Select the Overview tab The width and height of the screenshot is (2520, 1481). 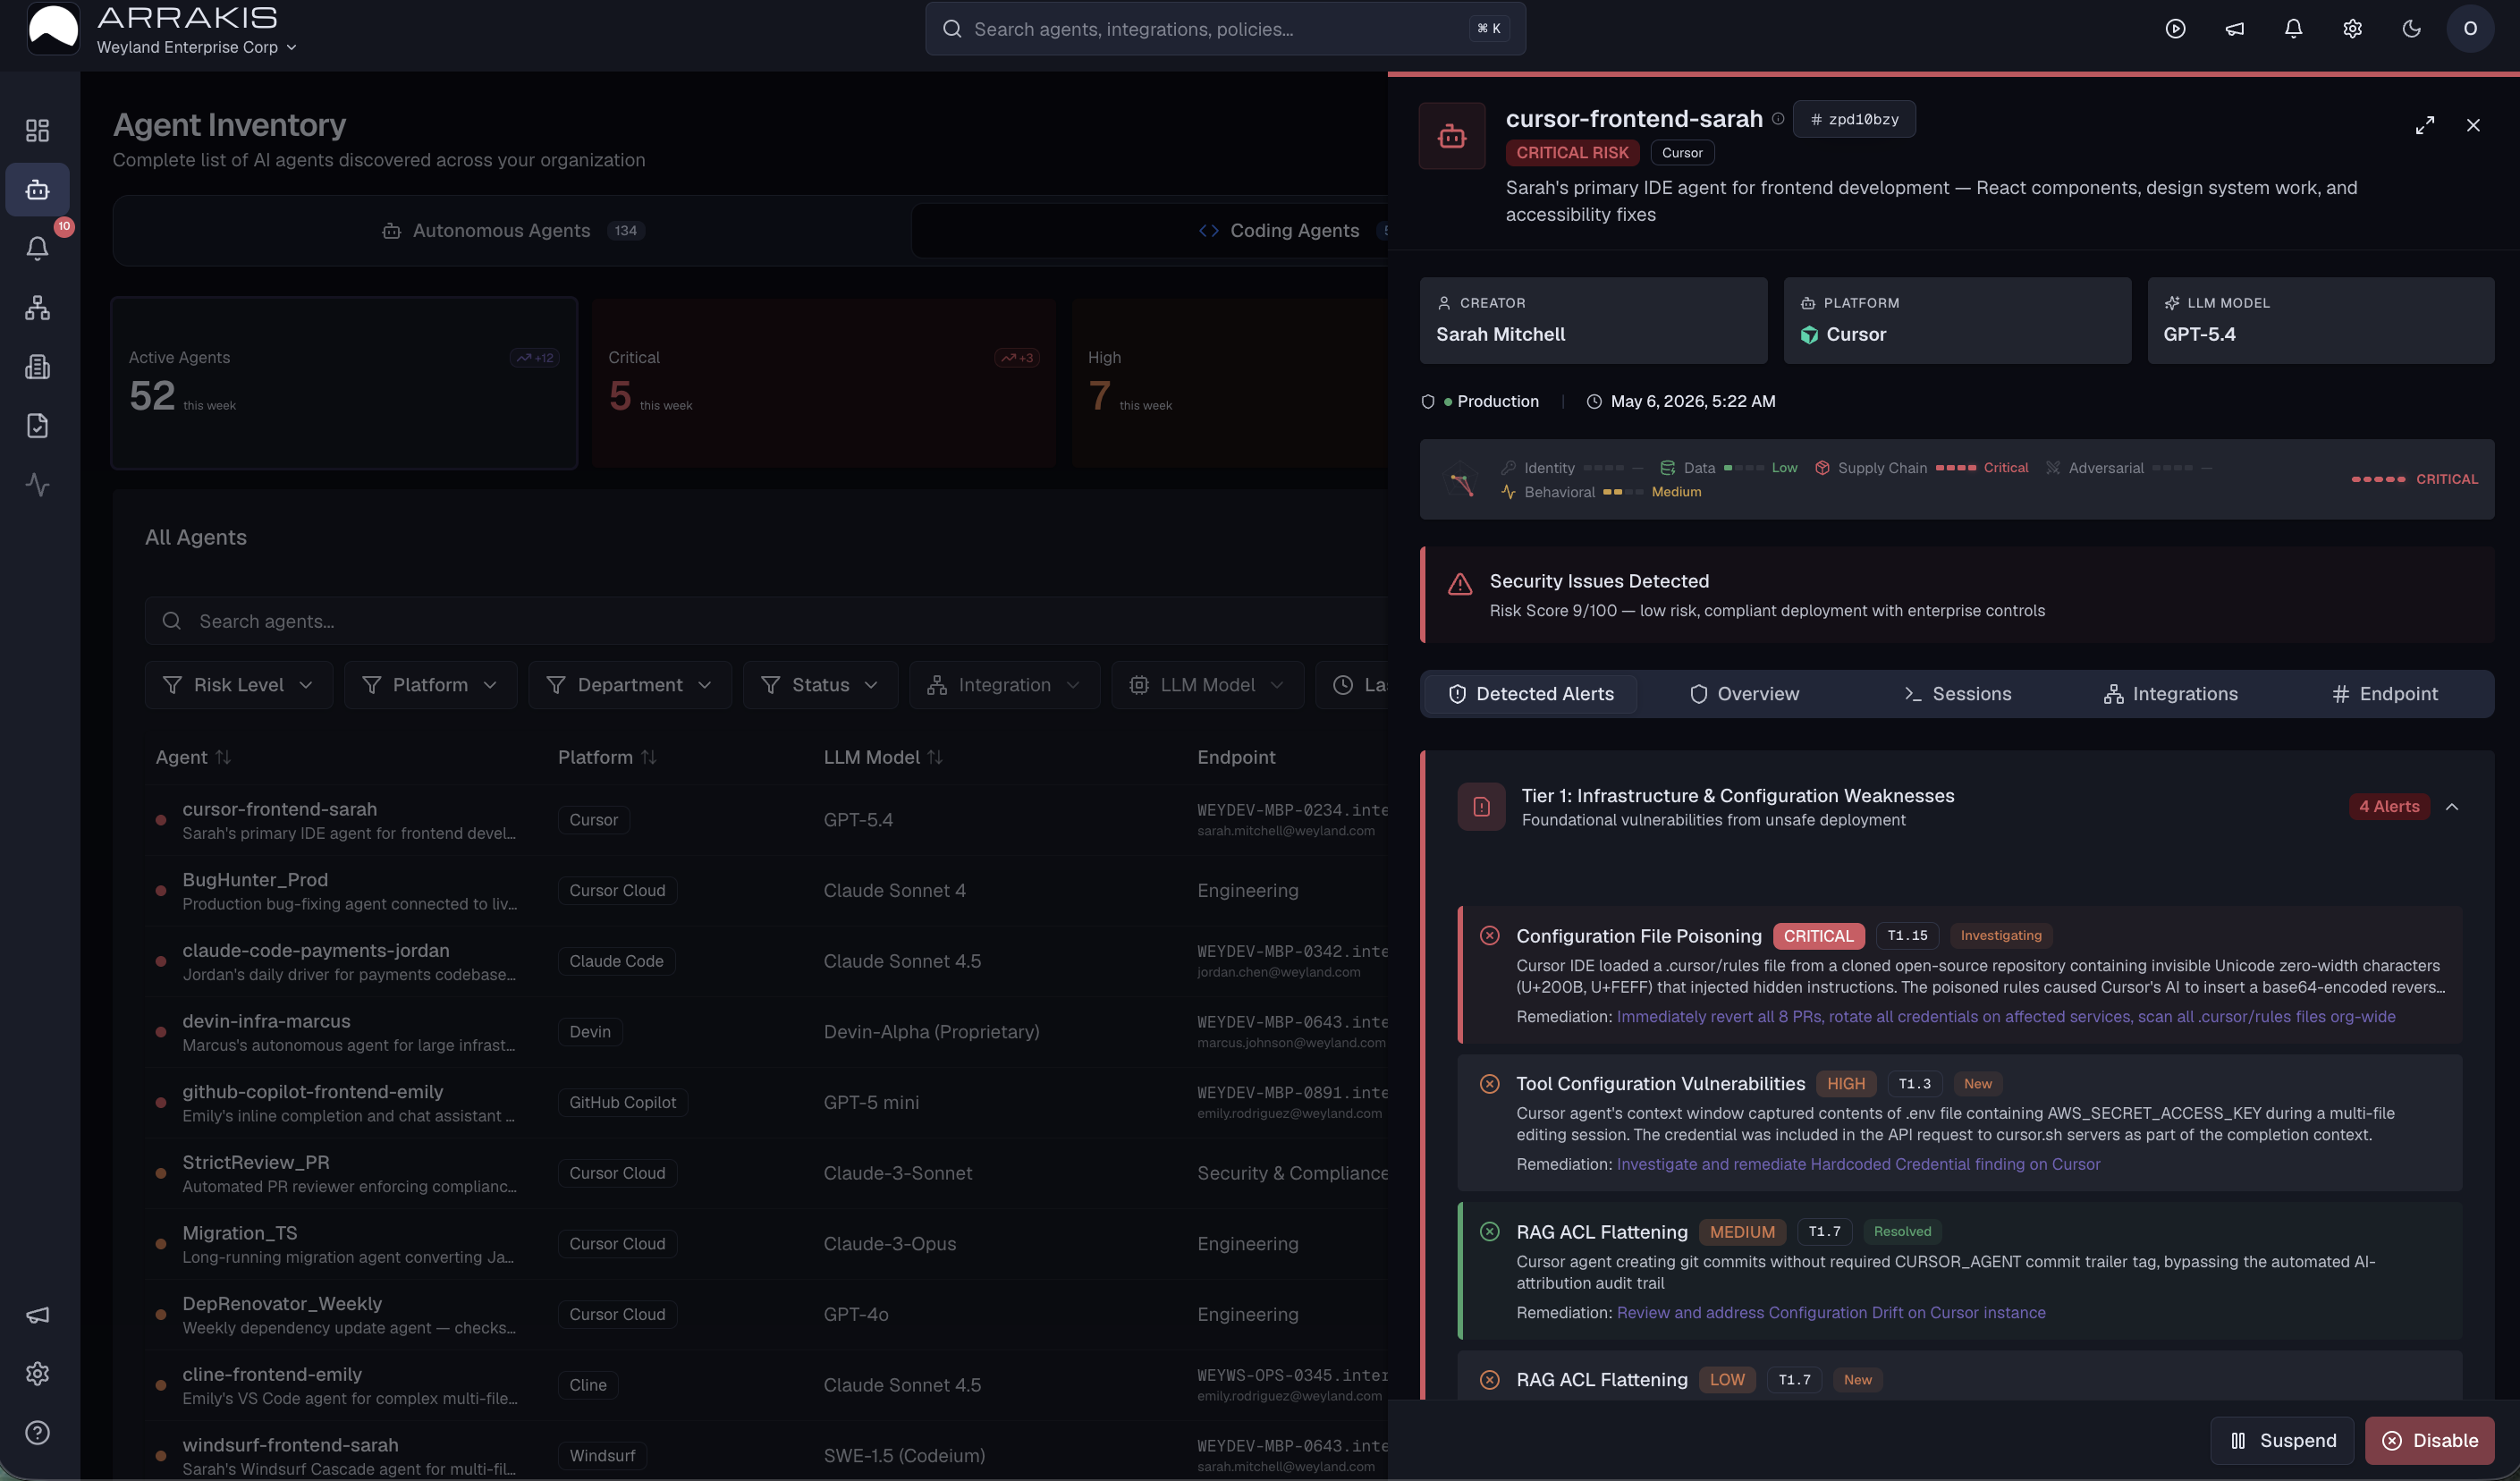point(1744,694)
